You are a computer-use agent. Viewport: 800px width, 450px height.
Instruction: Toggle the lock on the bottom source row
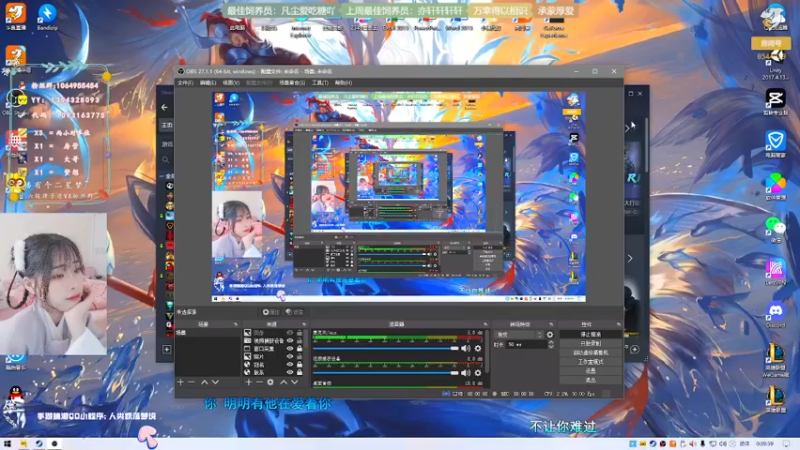[x=299, y=372]
